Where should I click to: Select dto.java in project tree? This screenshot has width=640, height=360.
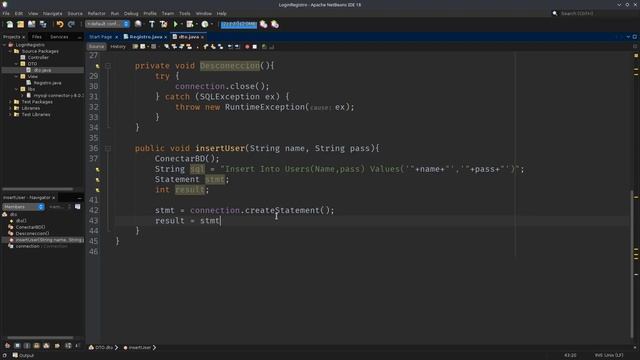pos(42,70)
